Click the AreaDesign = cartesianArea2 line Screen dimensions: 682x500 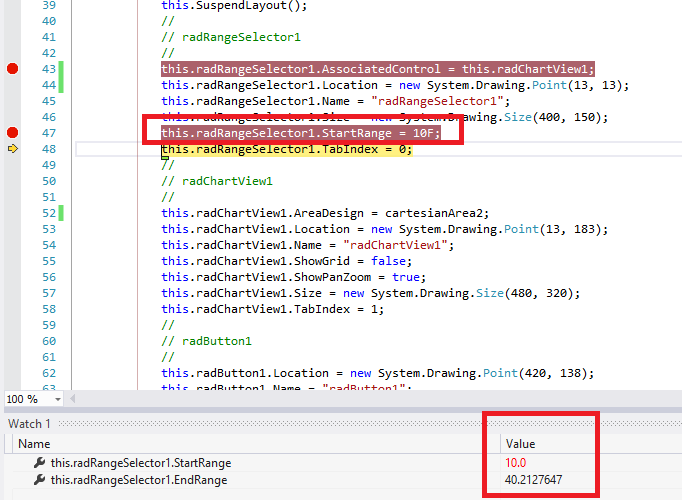tap(325, 213)
